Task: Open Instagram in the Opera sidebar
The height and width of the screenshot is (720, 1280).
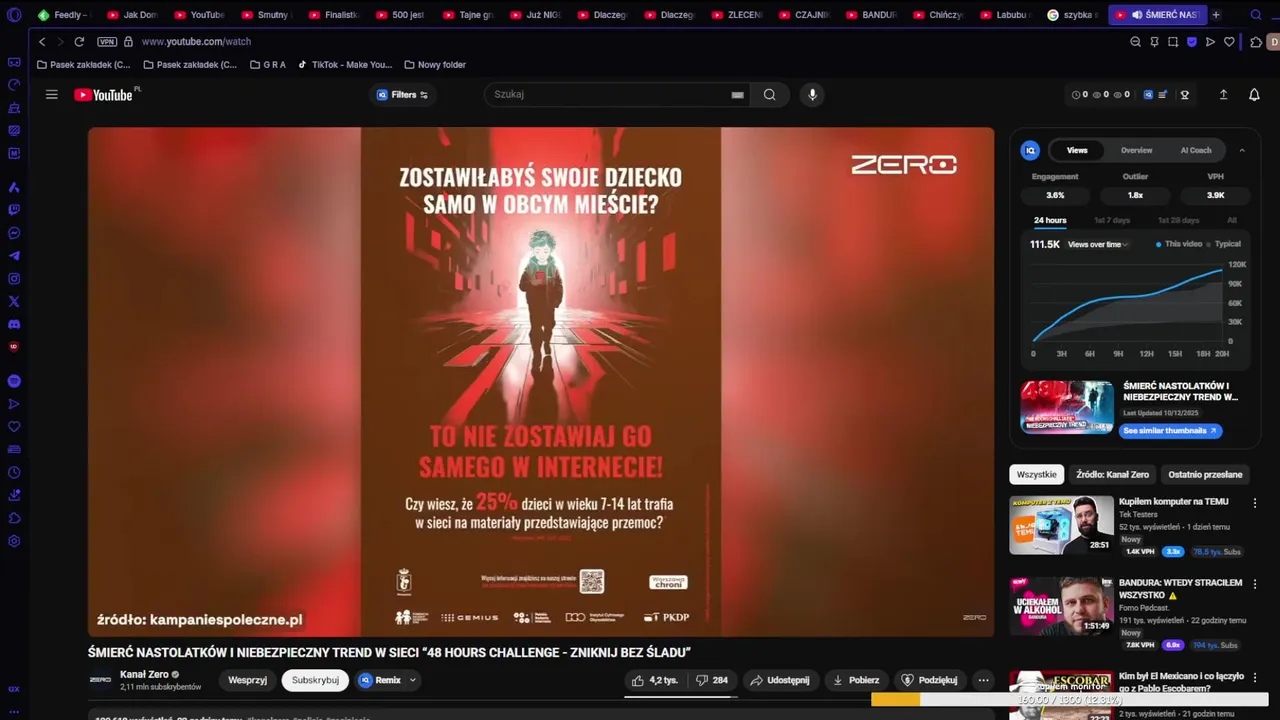Action: [14, 279]
